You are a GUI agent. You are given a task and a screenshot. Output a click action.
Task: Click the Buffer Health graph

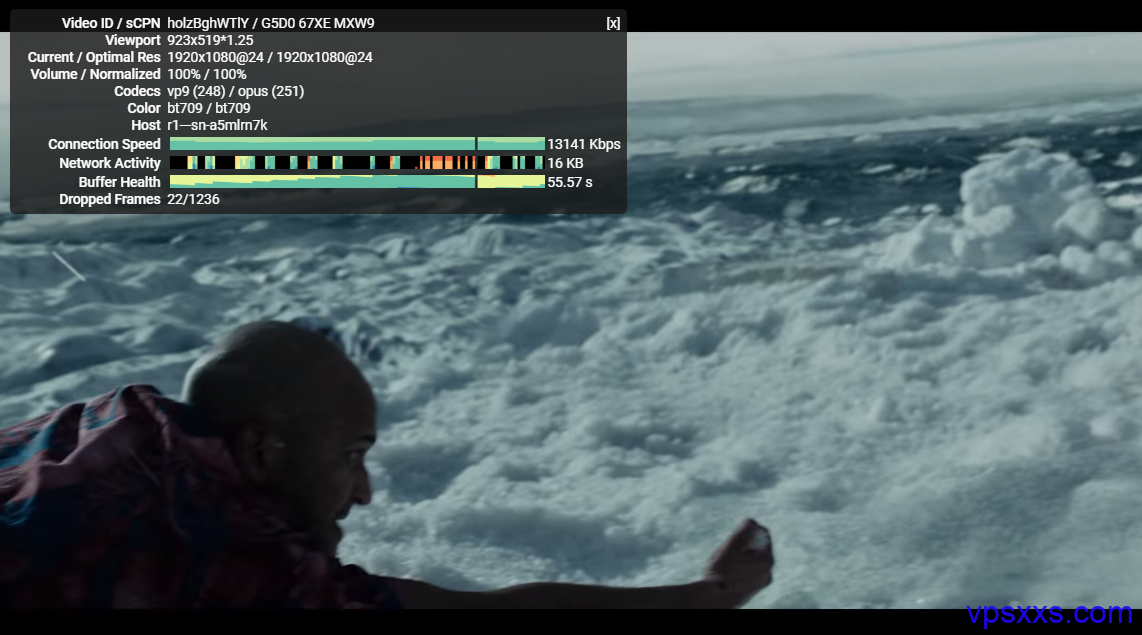point(357,181)
